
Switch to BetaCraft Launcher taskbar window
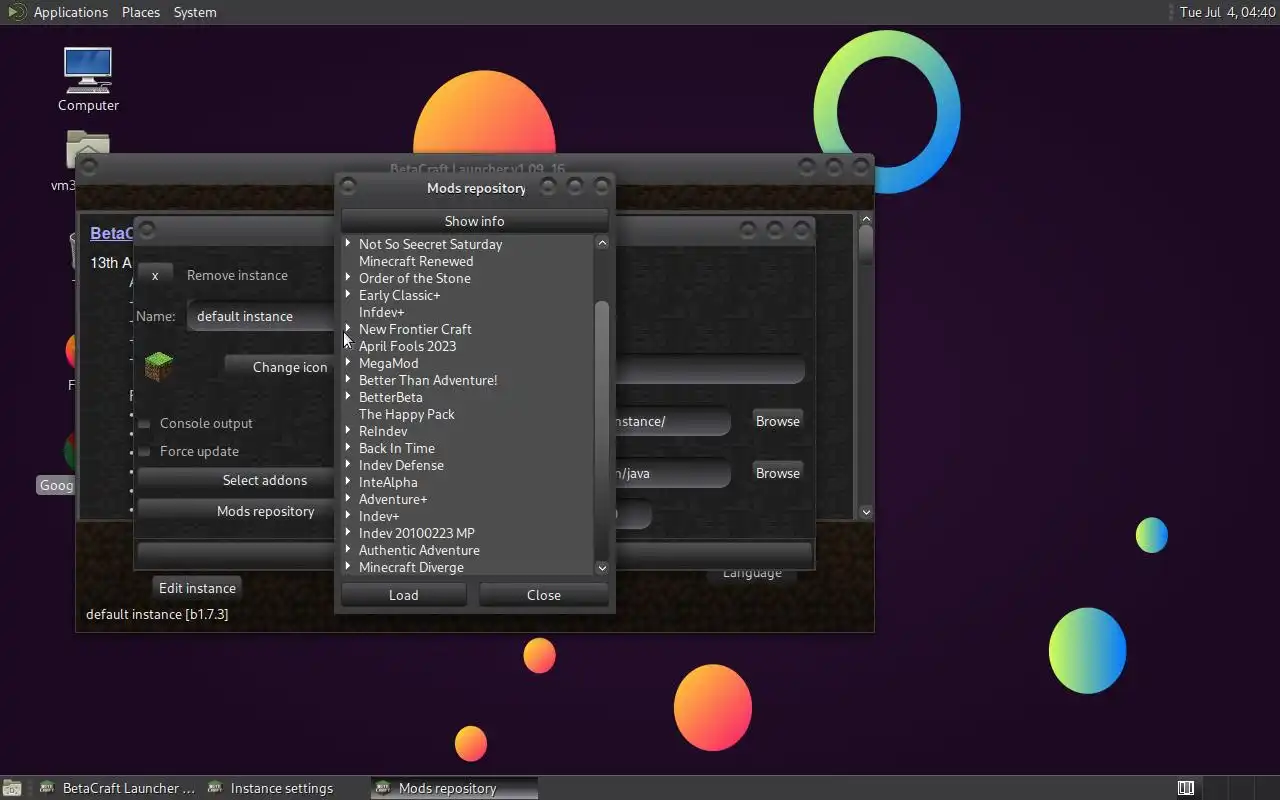tap(117, 788)
